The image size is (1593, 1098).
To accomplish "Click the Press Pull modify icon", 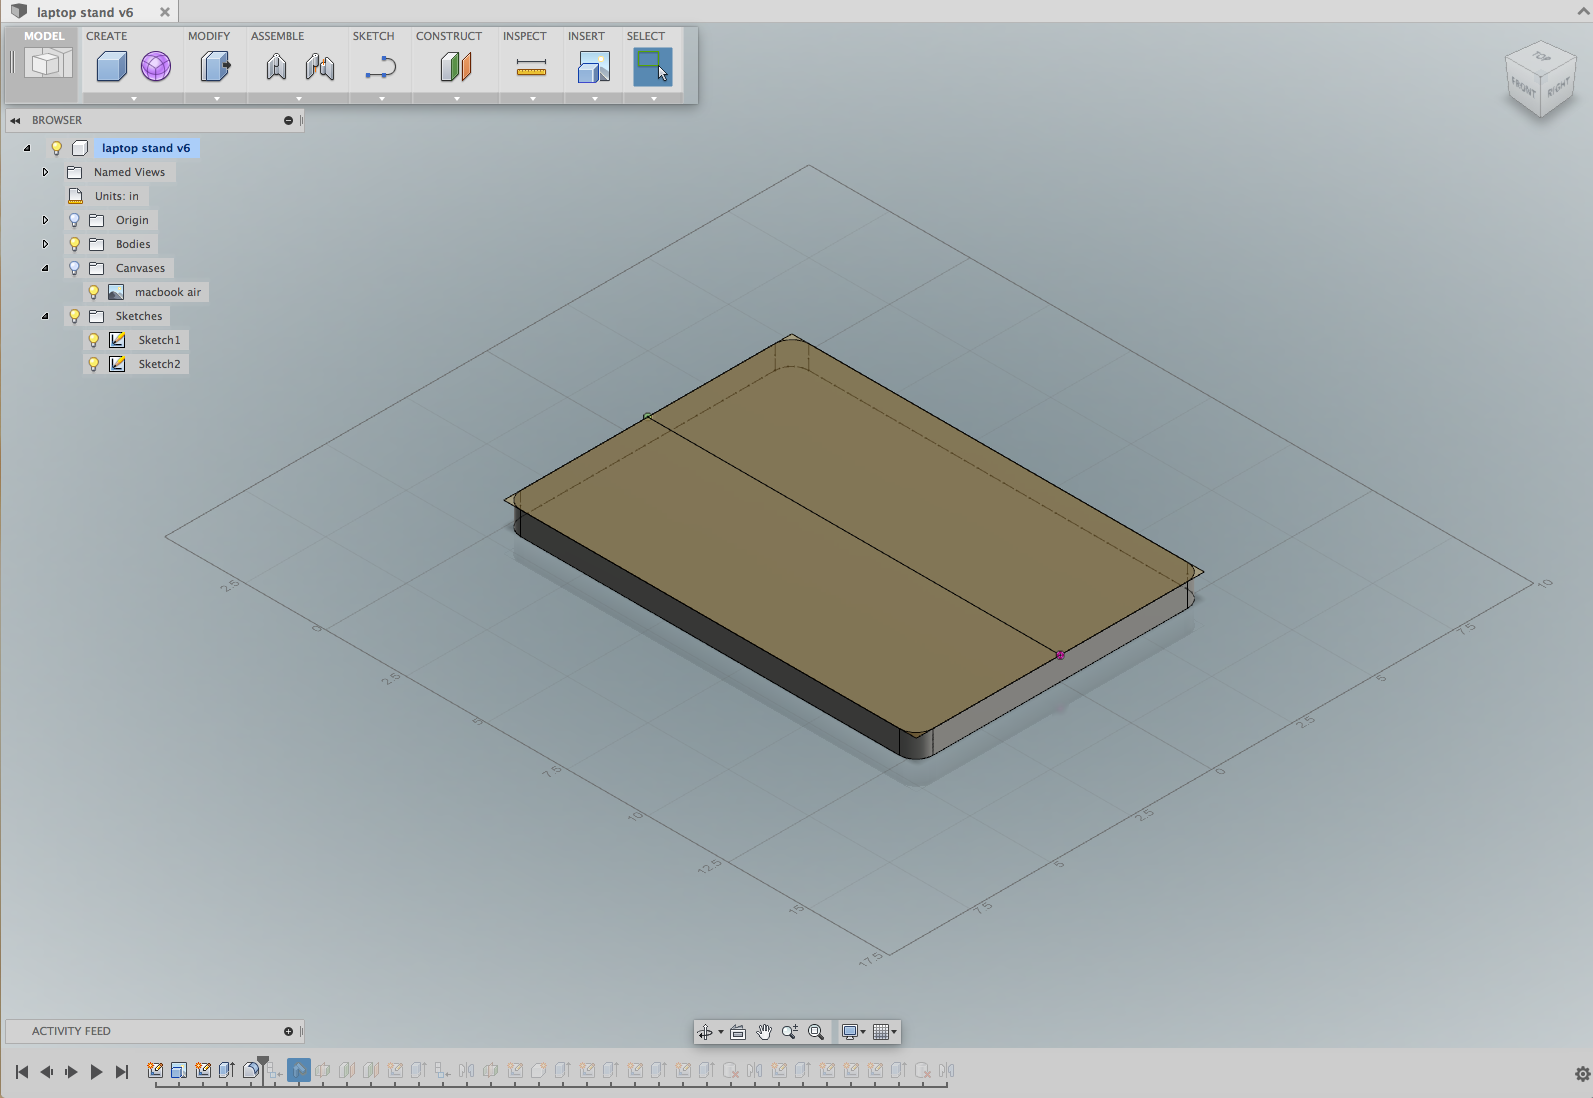I will (215, 67).
